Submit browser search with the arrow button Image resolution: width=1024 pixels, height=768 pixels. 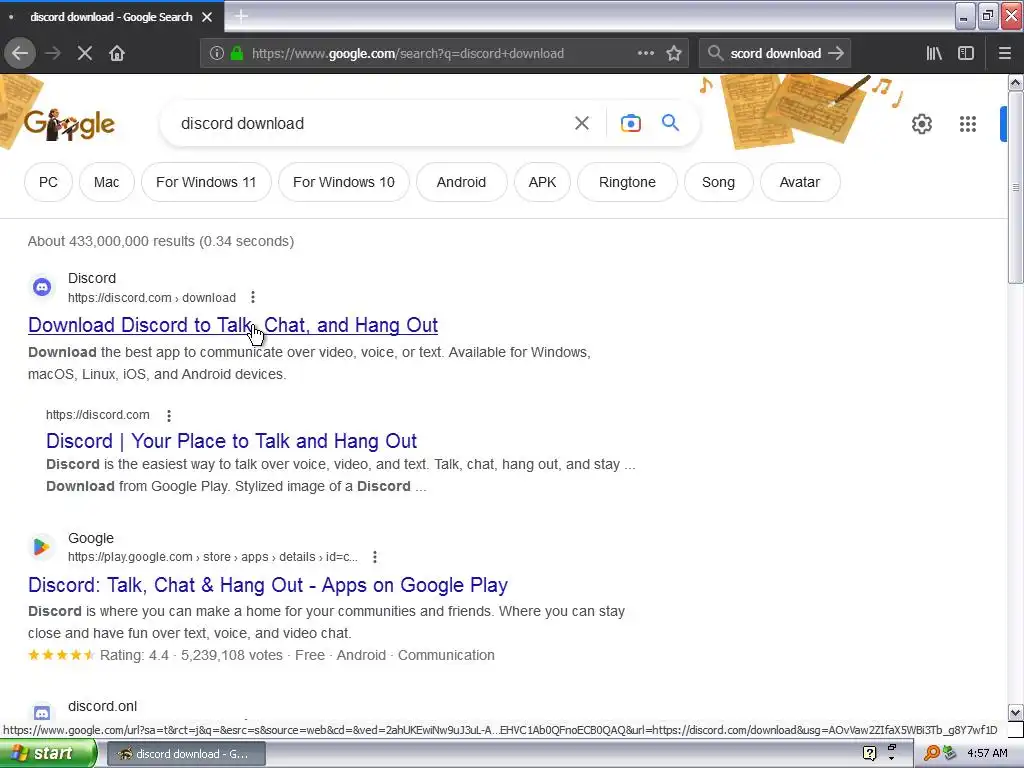click(837, 54)
